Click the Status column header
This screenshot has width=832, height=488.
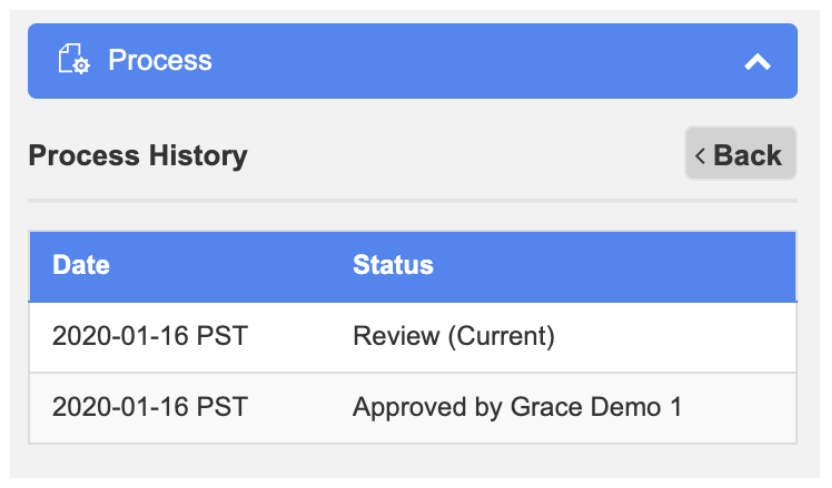pos(393,265)
